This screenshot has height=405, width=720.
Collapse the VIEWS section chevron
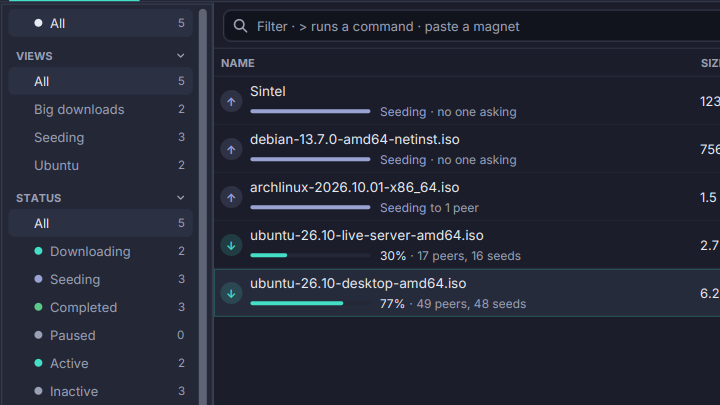click(x=180, y=56)
